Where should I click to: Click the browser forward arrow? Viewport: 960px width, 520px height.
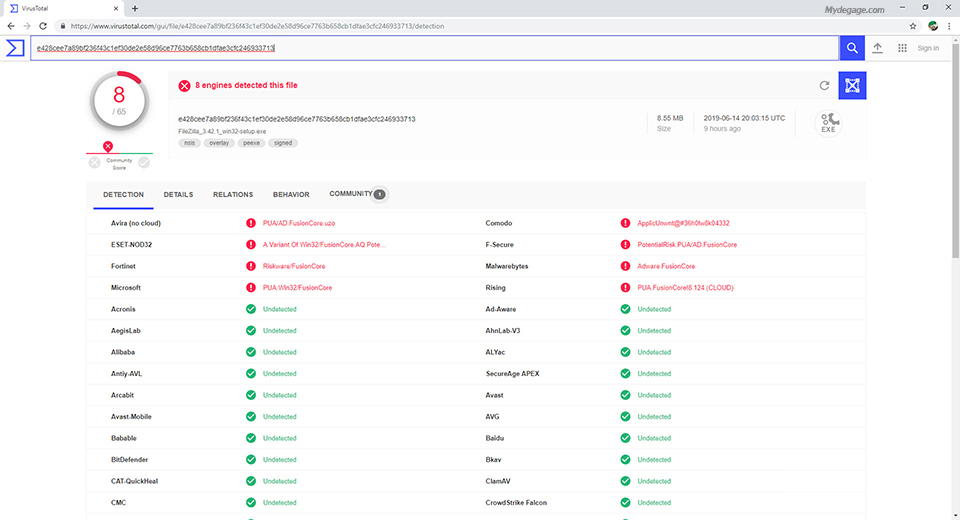click(26, 26)
